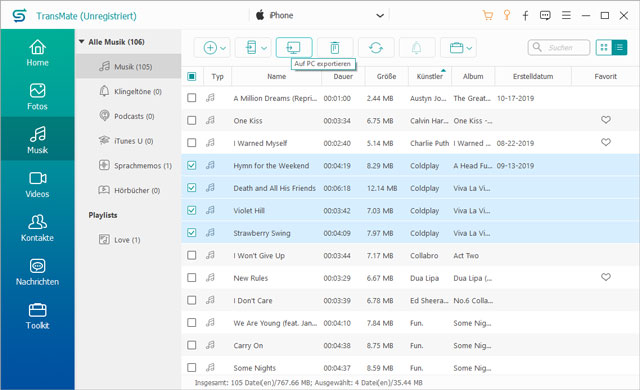
Task: Open the shopping cart purchase icon
Action: (x=487, y=16)
